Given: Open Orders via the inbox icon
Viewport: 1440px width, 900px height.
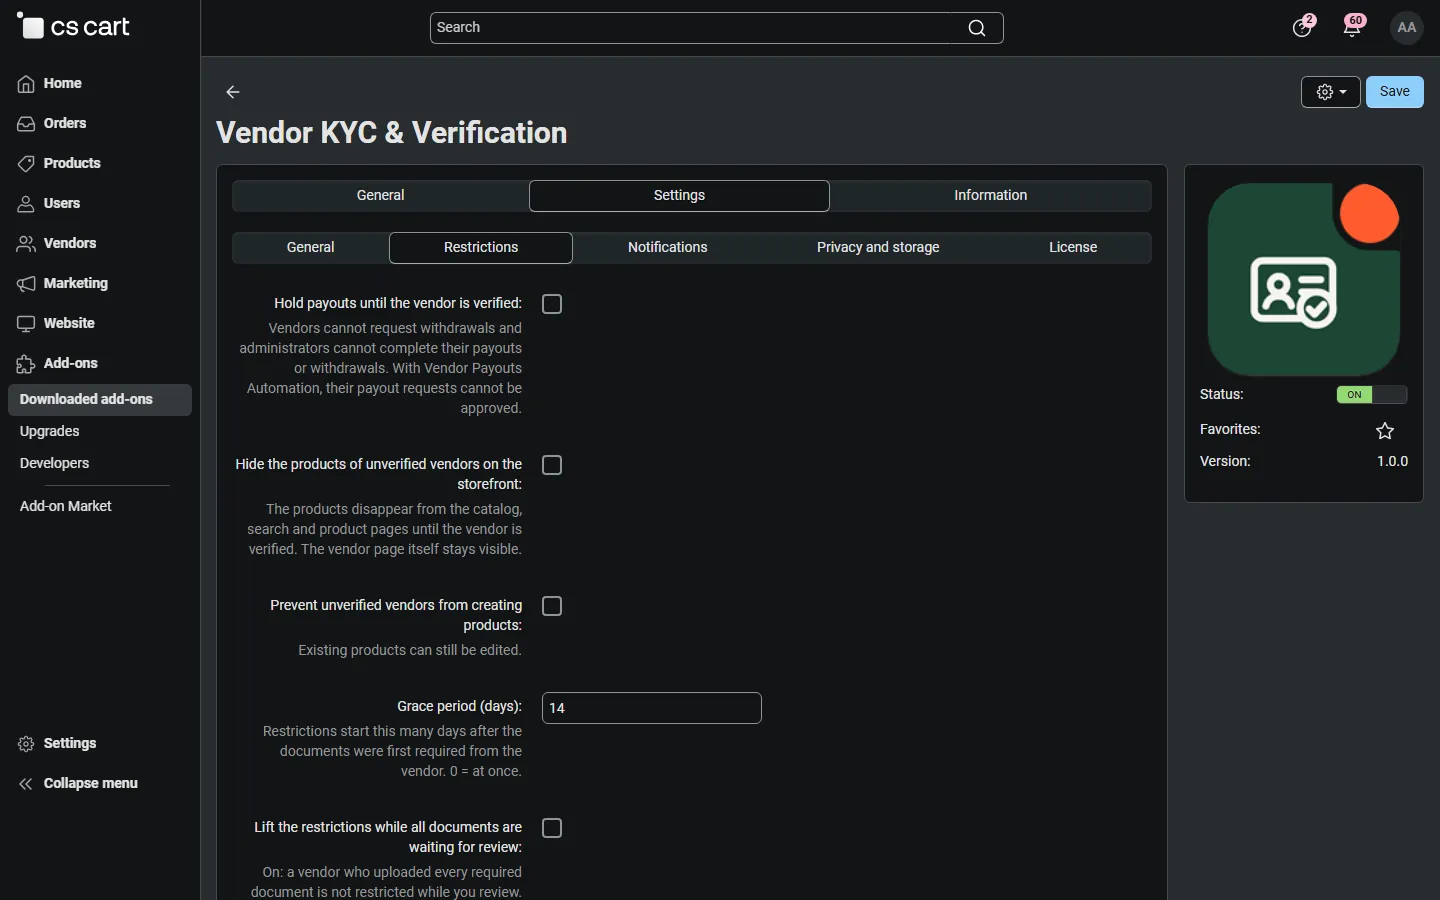Looking at the screenshot, I should pos(26,124).
